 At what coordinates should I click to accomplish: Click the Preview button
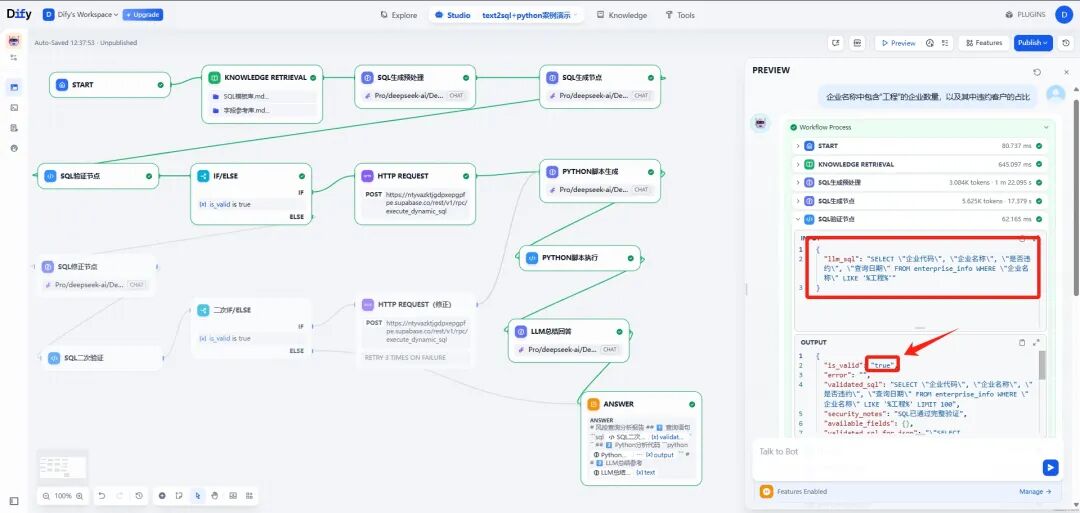point(898,43)
